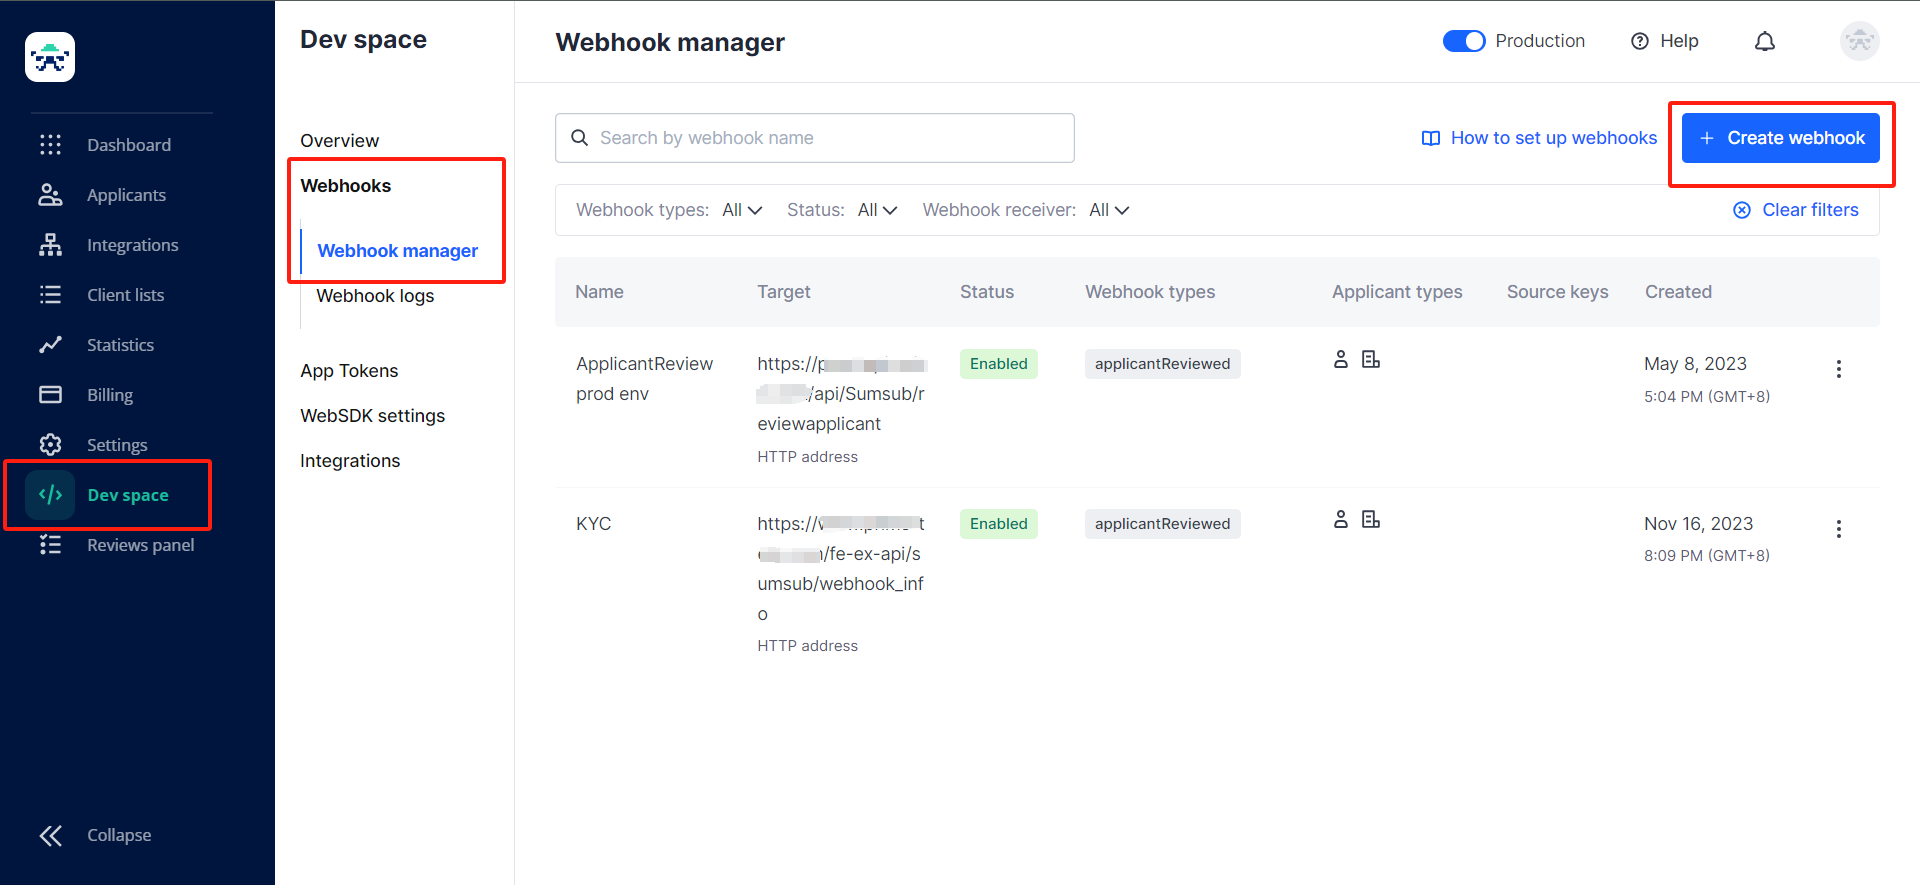Image resolution: width=1920 pixels, height=885 pixels.
Task: Click the Sumsub logo in sidebar
Action: tap(50, 57)
